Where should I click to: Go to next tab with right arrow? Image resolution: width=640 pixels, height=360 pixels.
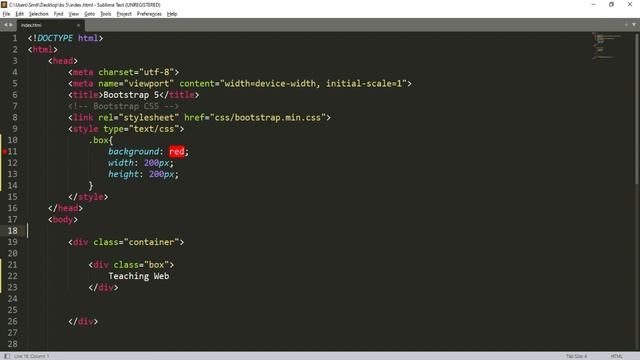[11, 25]
